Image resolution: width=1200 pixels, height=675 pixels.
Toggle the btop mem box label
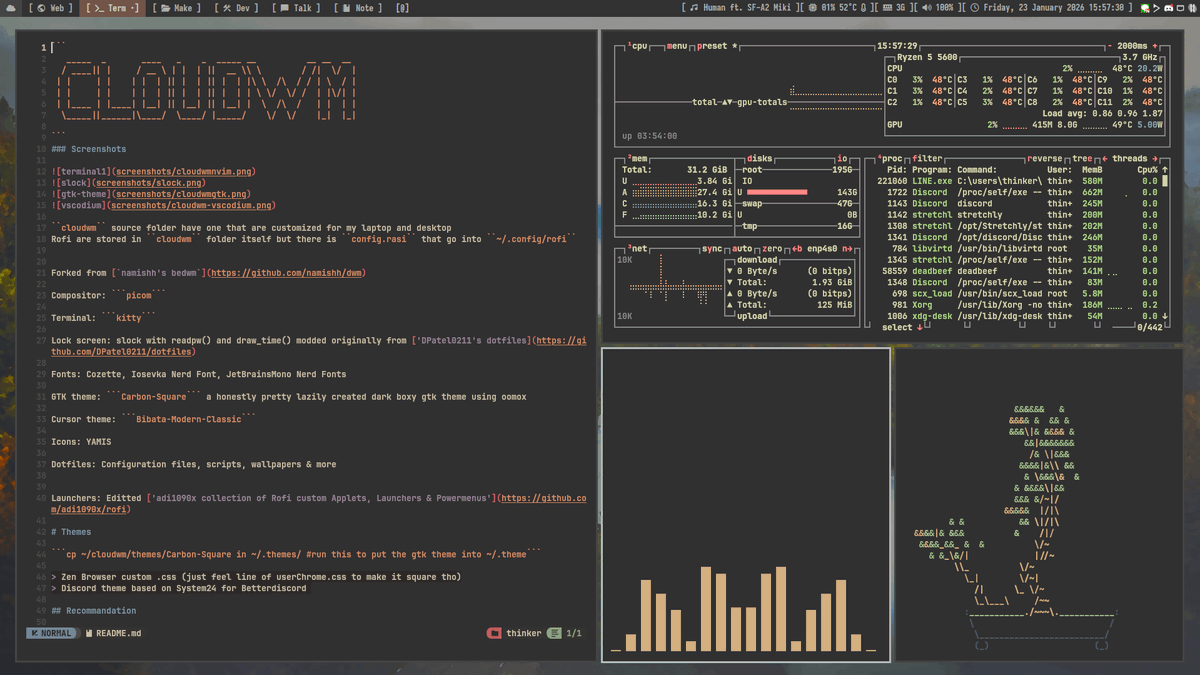coord(637,159)
